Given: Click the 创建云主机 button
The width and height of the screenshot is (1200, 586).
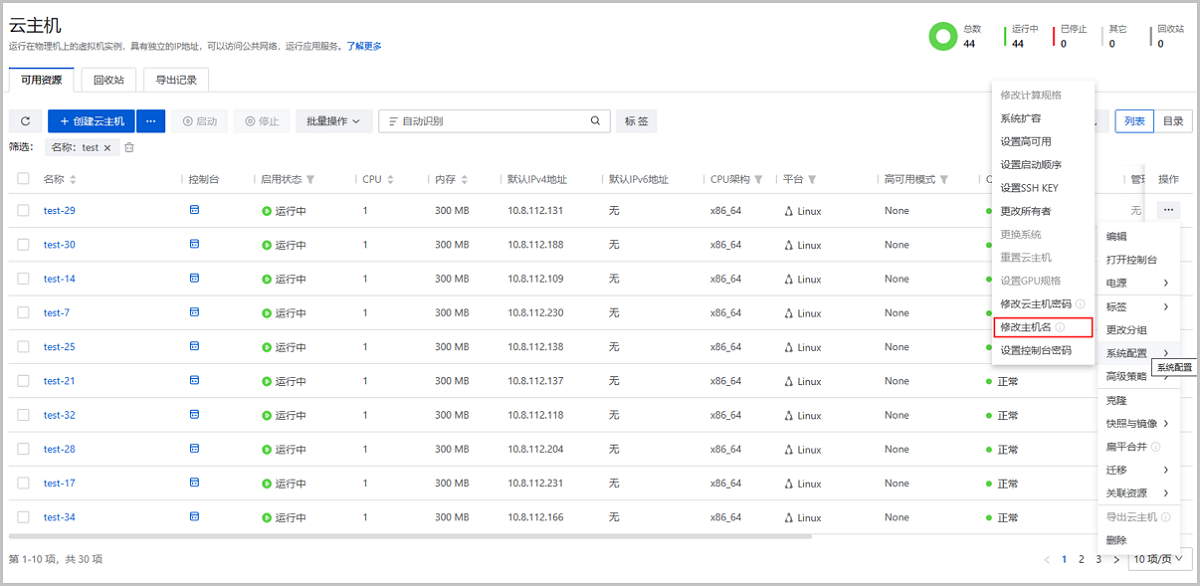Looking at the screenshot, I should pos(92,121).
